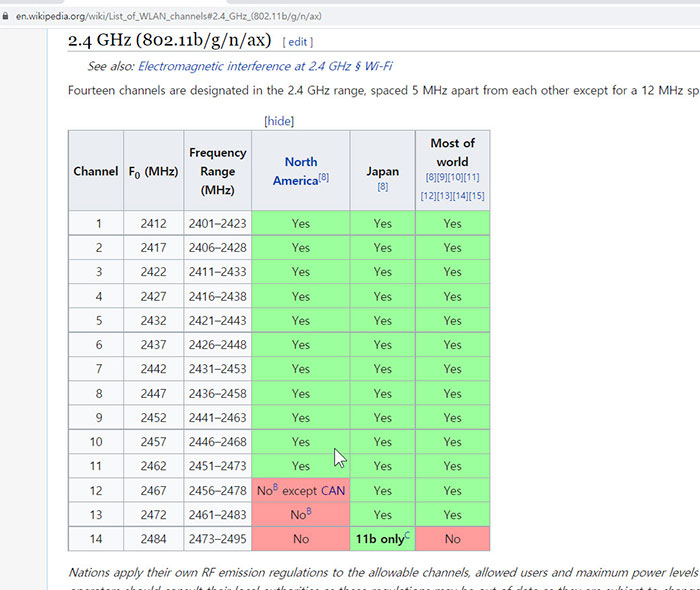Collapse the table using the hide link
Image resolution: width=700 pixels, height=590 pixels.
click(279, 121)
